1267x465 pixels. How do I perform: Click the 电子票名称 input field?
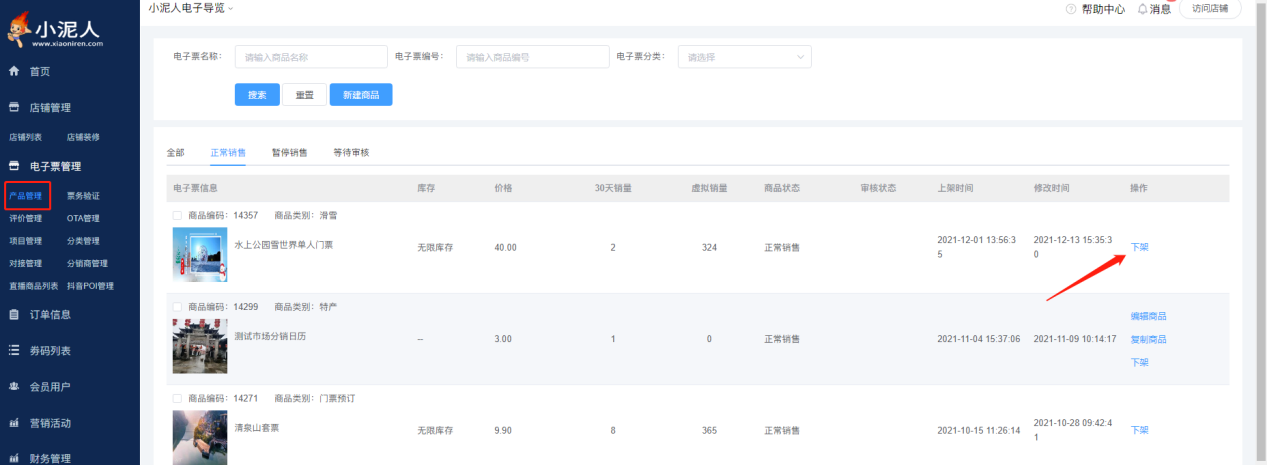coord(310,57)
